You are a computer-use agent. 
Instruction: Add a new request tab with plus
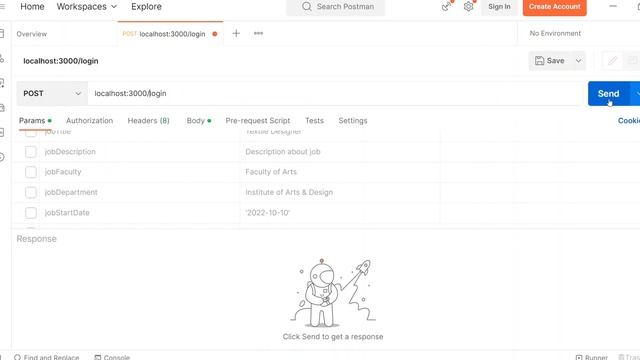(236, 33)
